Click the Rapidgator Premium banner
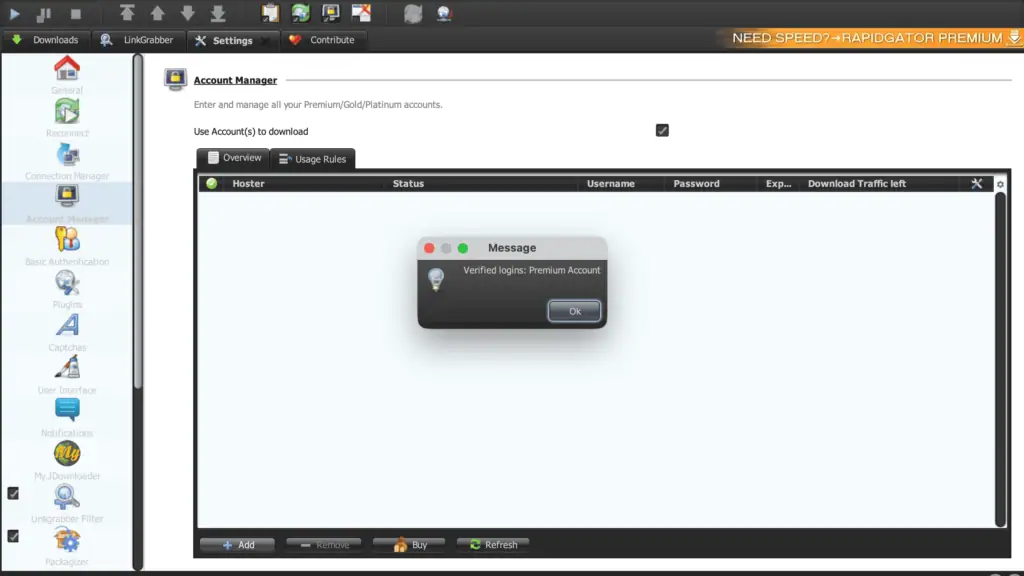Screen dimensions: 1024x576 click(x=871, y=38)
